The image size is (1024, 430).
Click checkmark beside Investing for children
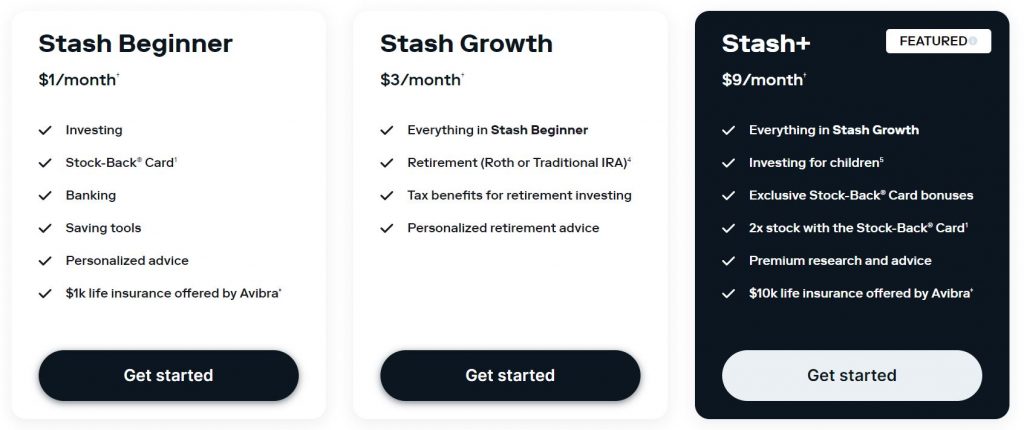[728, 163]
